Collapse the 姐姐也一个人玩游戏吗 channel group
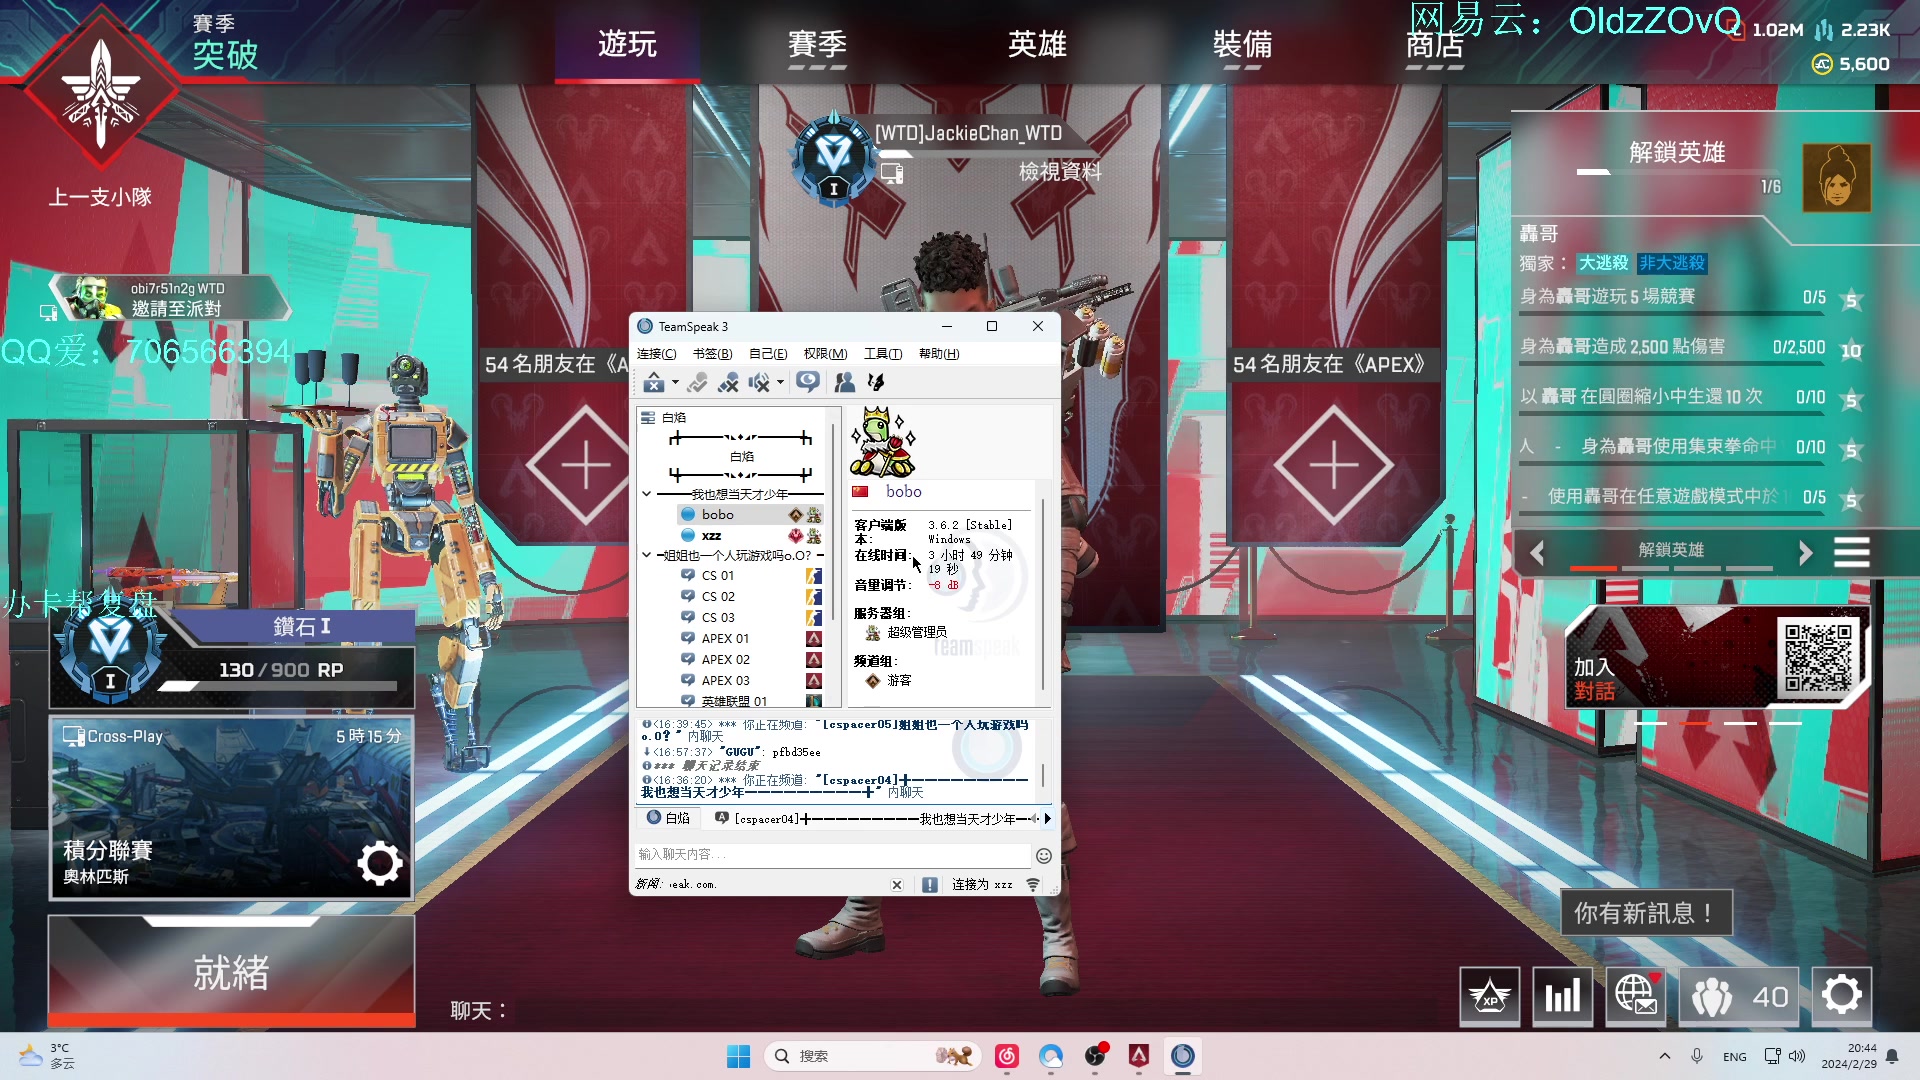 coord(647,555)
